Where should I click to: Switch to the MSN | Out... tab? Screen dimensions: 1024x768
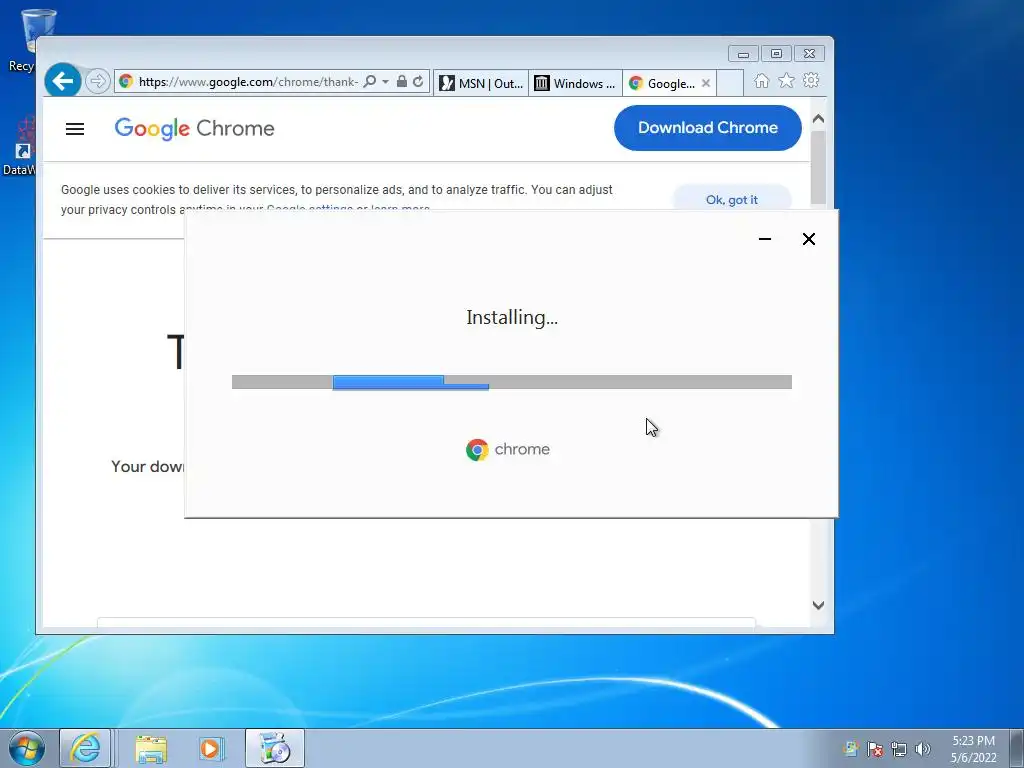click(481, 83)
